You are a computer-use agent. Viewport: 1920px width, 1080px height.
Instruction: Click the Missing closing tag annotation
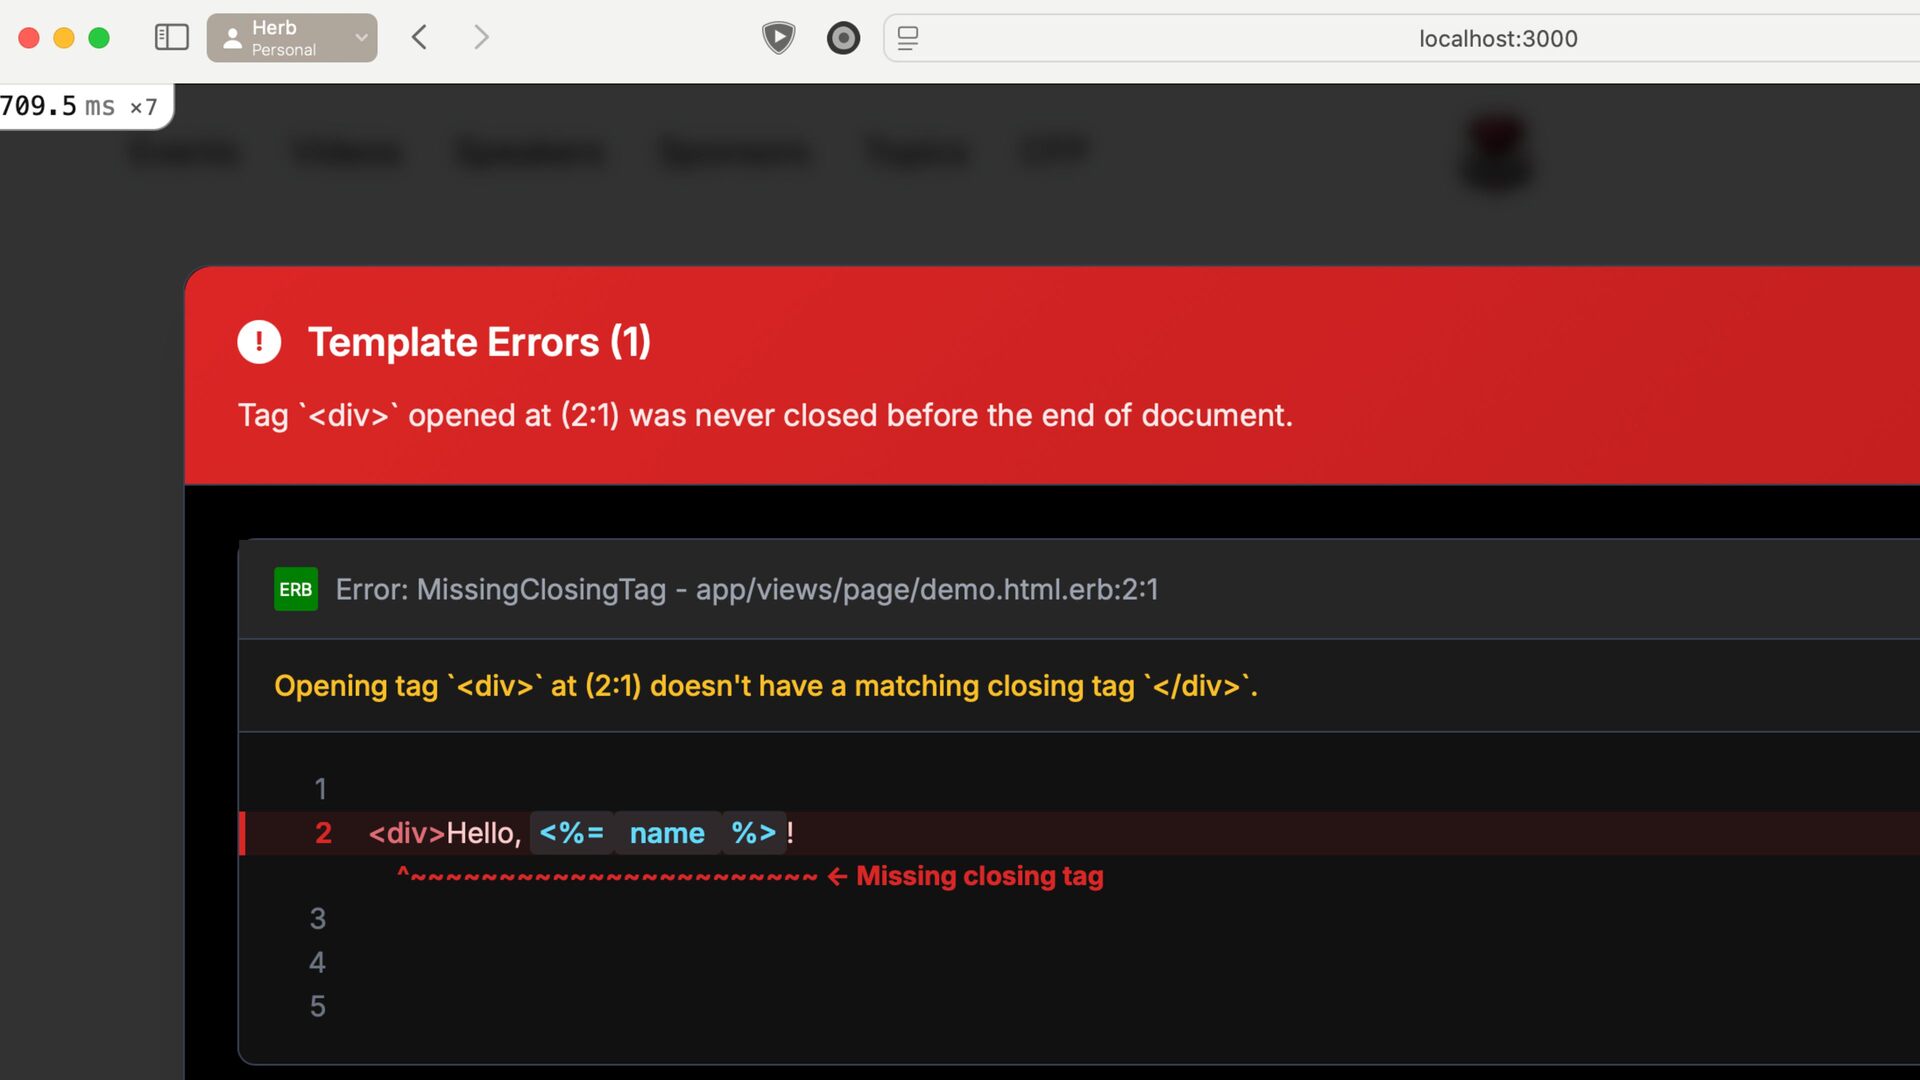979,876
